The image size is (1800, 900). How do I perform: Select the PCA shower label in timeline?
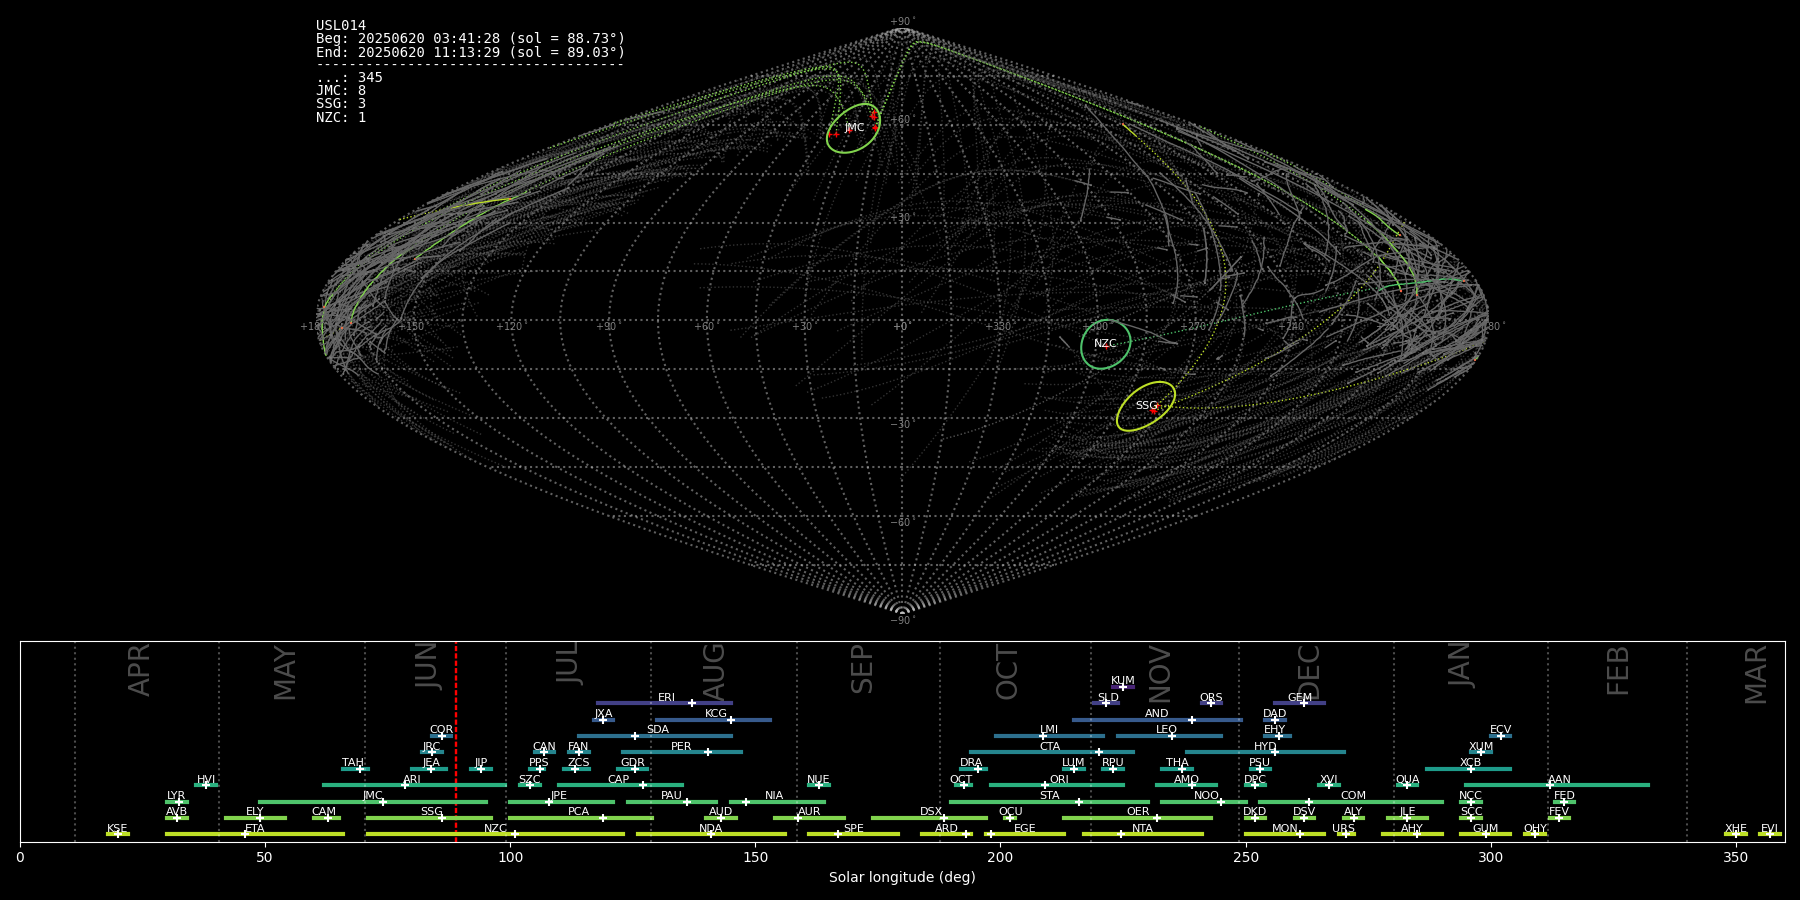click(579, 812)
